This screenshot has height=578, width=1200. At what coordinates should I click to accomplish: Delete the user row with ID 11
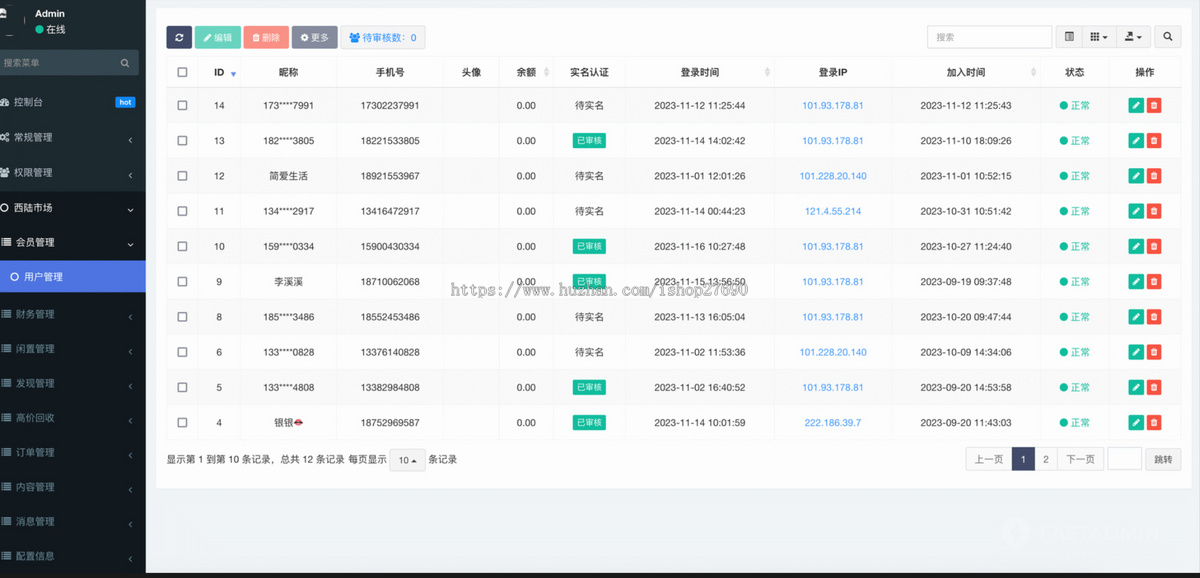[1154, 211]
